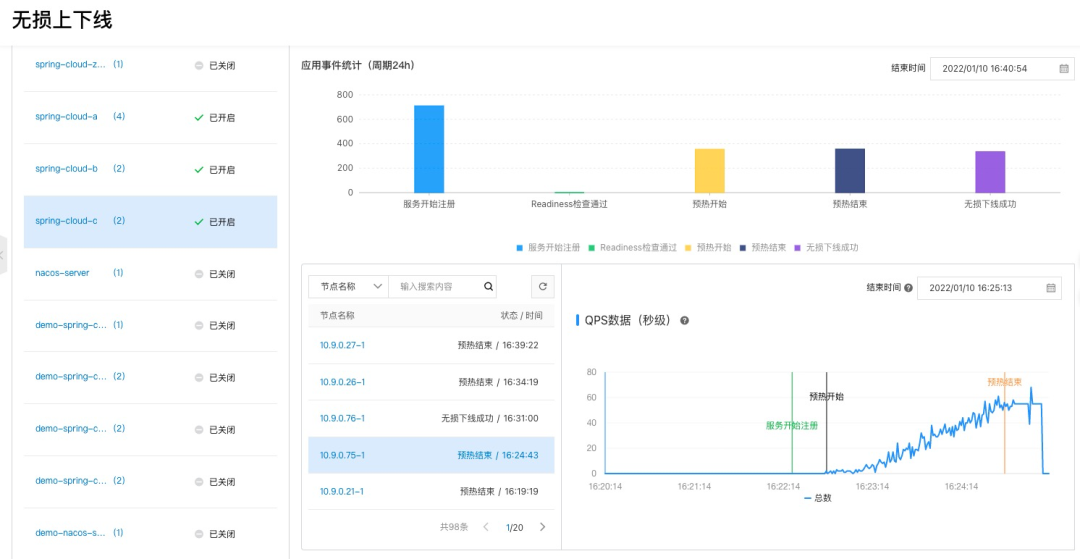Click the 输入搜索内容 search input
Image resolution: width=1080 pixels, height=559 pixels.
click(438, 286)
